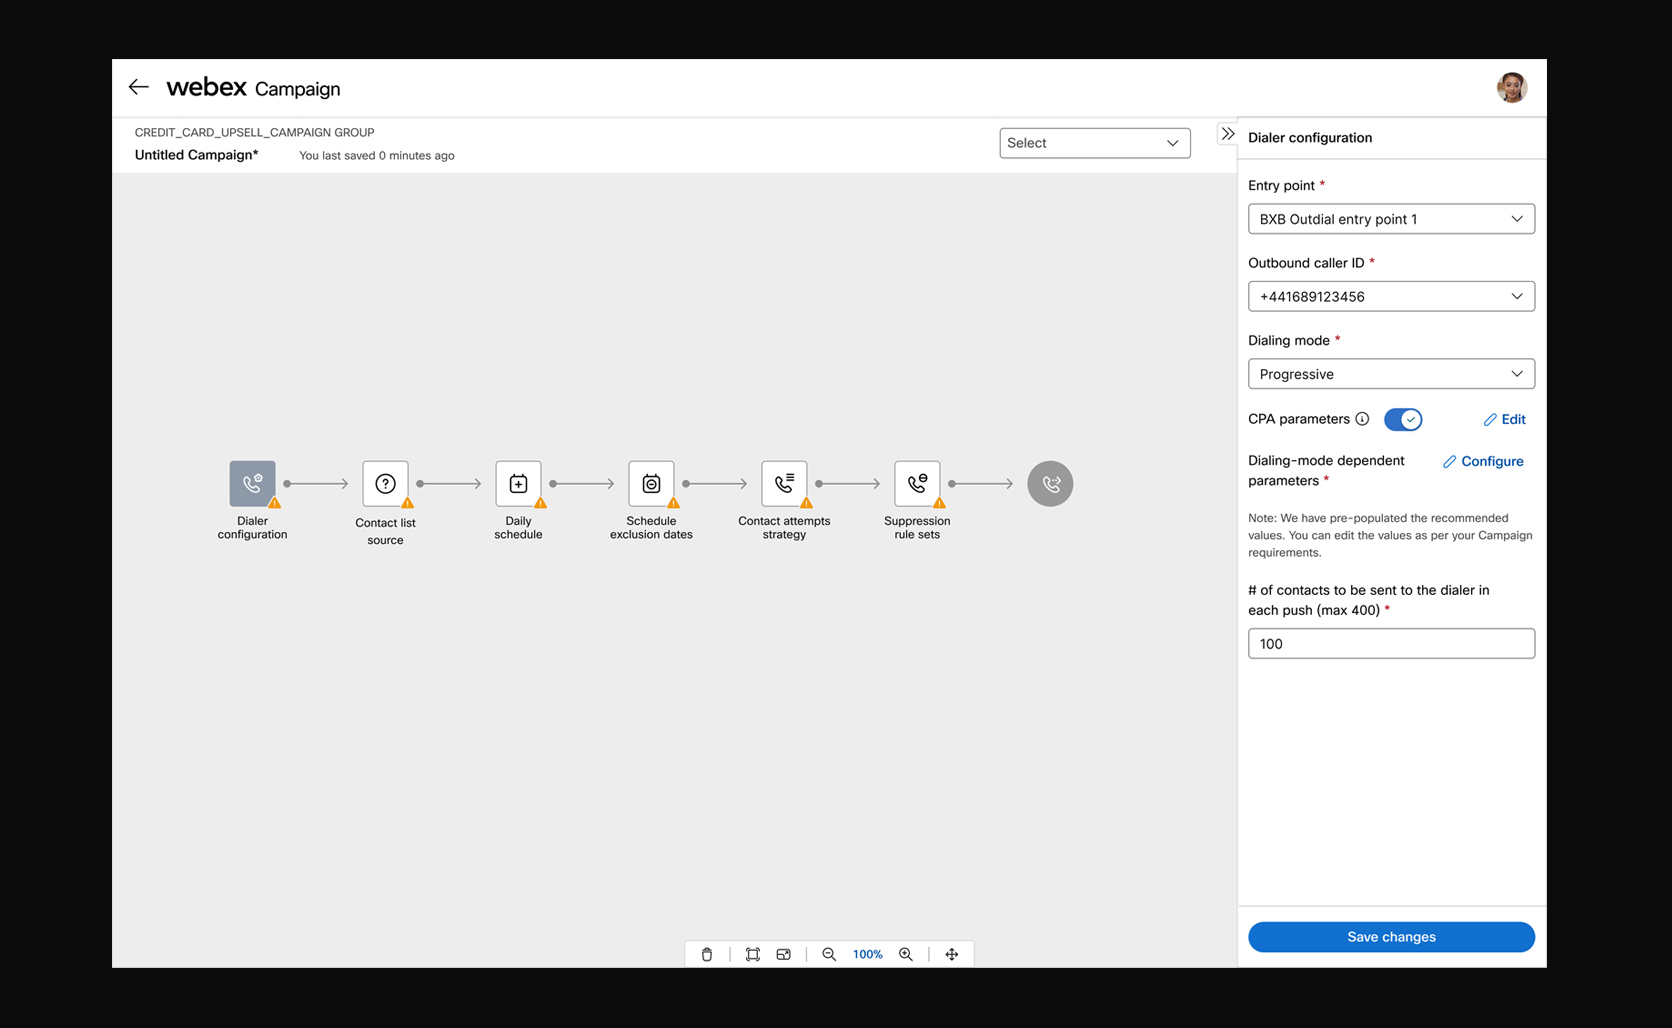Click the end call node circle
Image resolution: width=1672 pixels, height=1028 pixels.
pos(1050,483)
